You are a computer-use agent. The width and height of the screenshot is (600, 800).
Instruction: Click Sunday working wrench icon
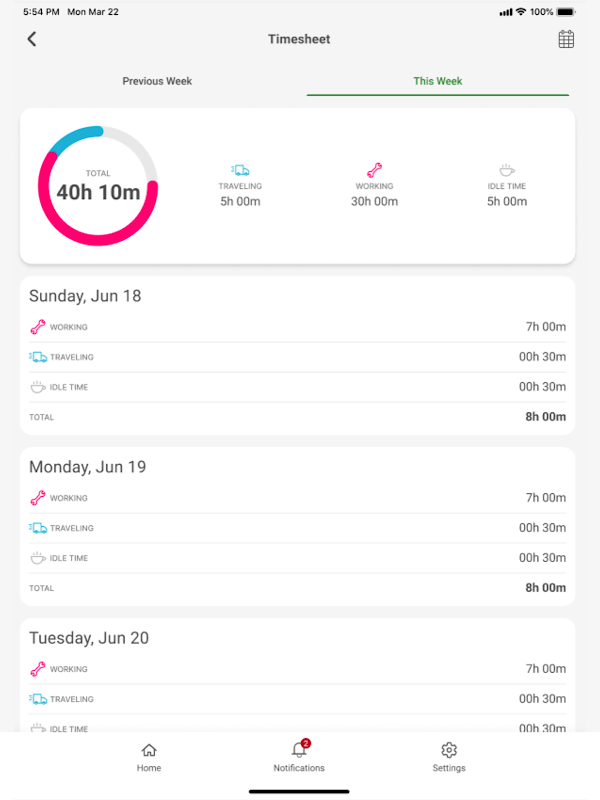pyautogui.click(x=38, y=327)
